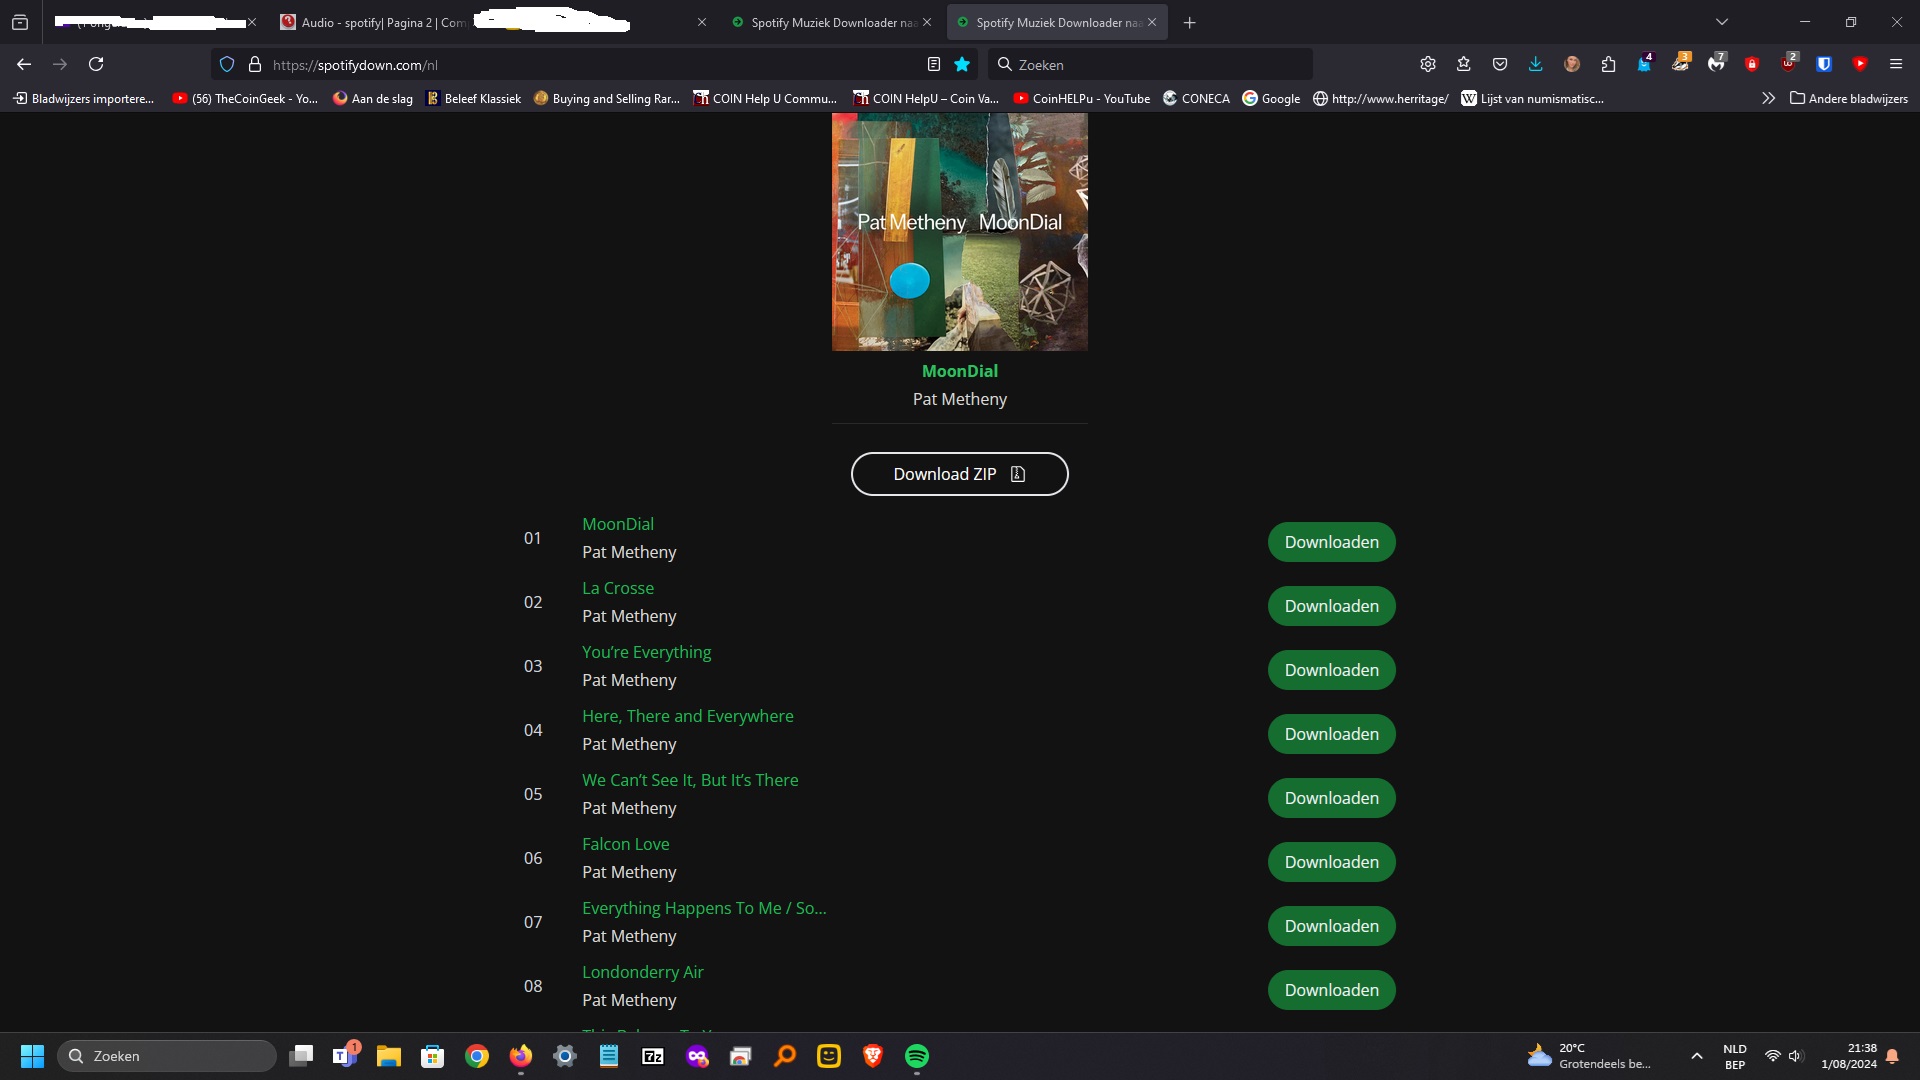Show more bookmarks chevron
1920x1080 pixels.
click(1768, 98)
